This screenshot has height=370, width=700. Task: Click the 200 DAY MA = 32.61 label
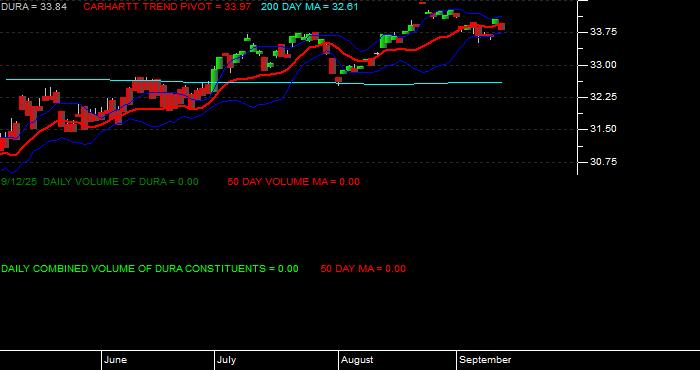(309, 7)
